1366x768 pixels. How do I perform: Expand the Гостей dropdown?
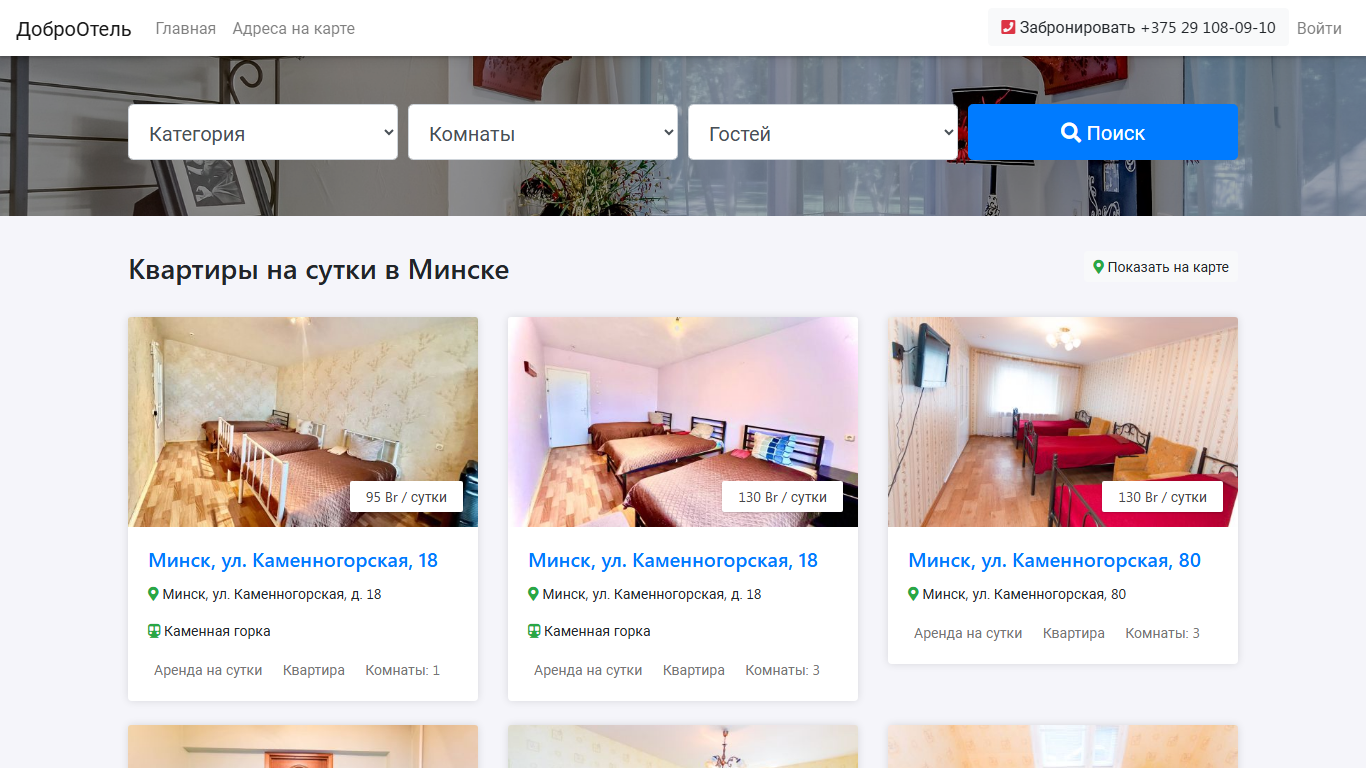(x=823, y=133)
